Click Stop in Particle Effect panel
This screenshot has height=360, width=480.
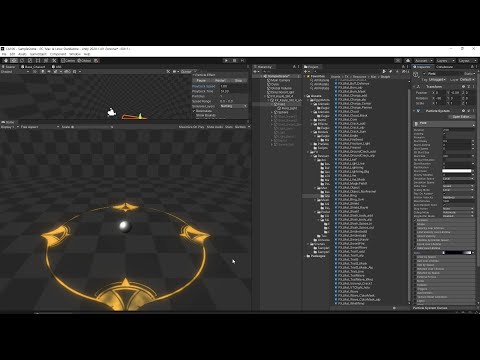[x=238, y=80]
